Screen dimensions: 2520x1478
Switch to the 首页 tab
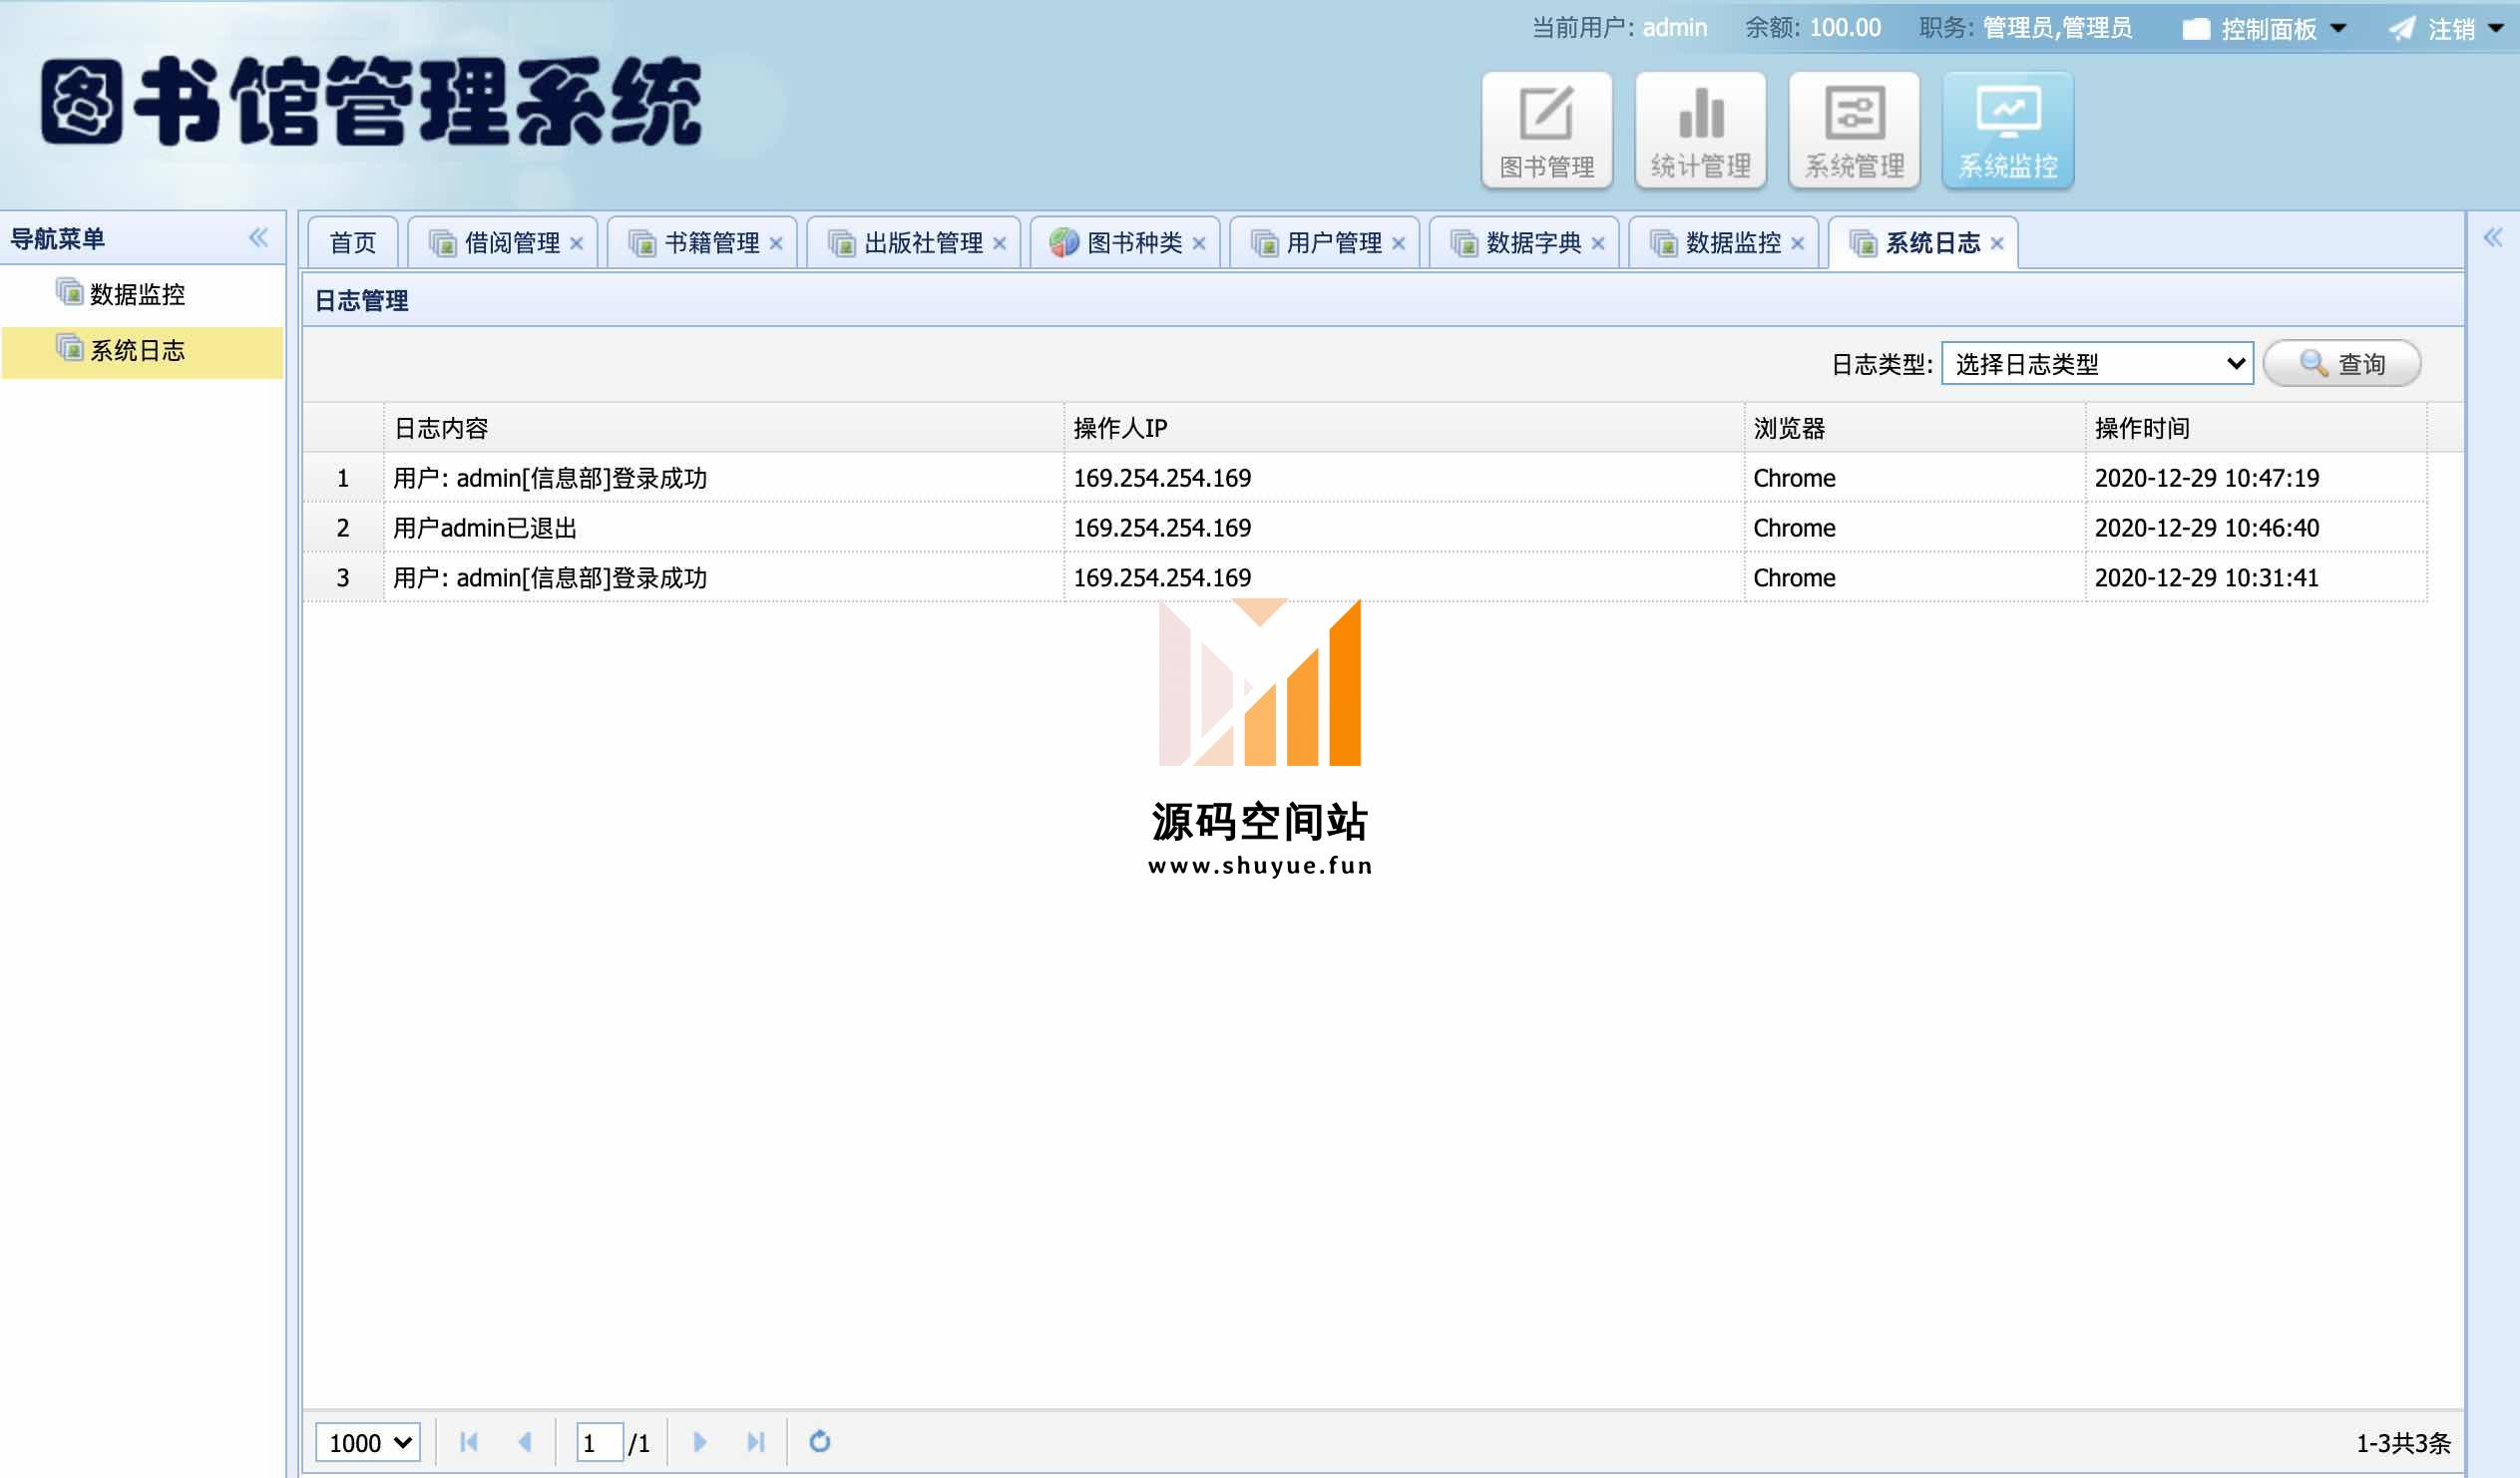pos(353,243)
